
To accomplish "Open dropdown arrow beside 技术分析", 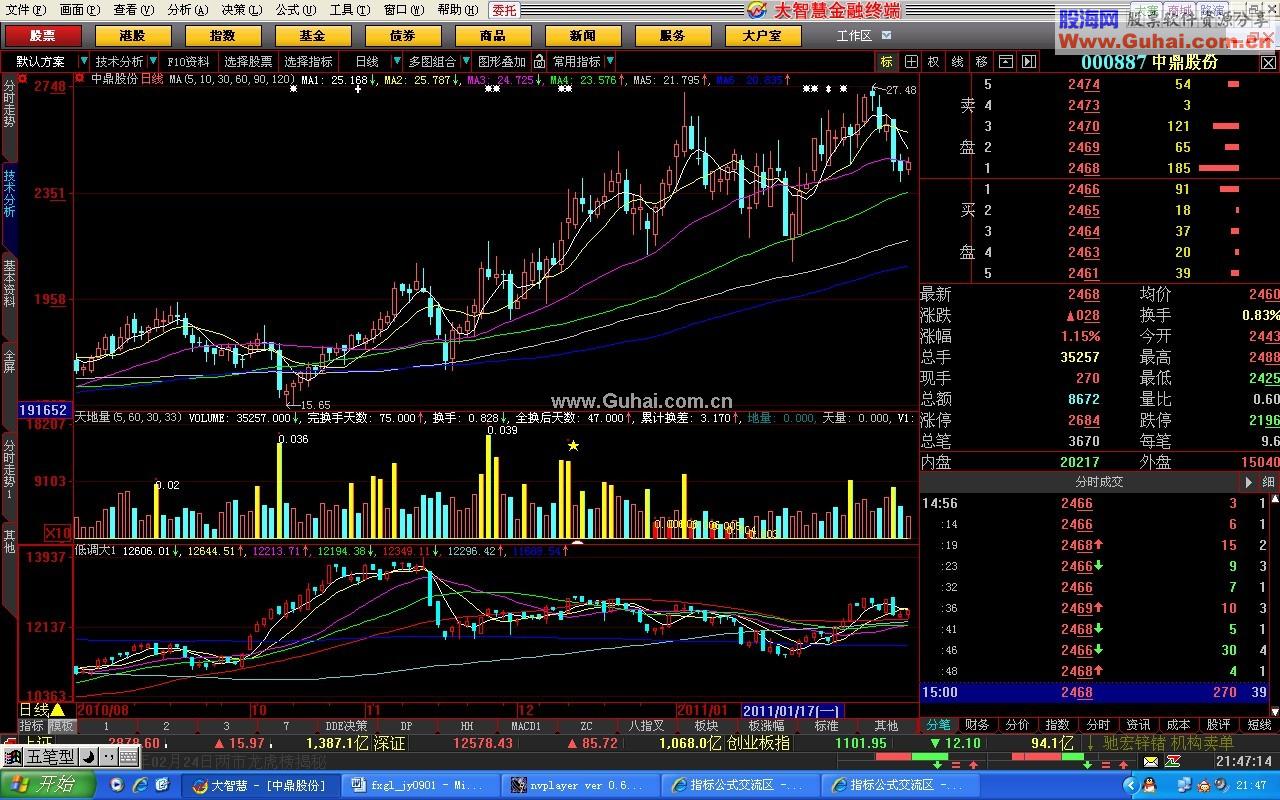I will pyautogui.click(x=153, y=61).
